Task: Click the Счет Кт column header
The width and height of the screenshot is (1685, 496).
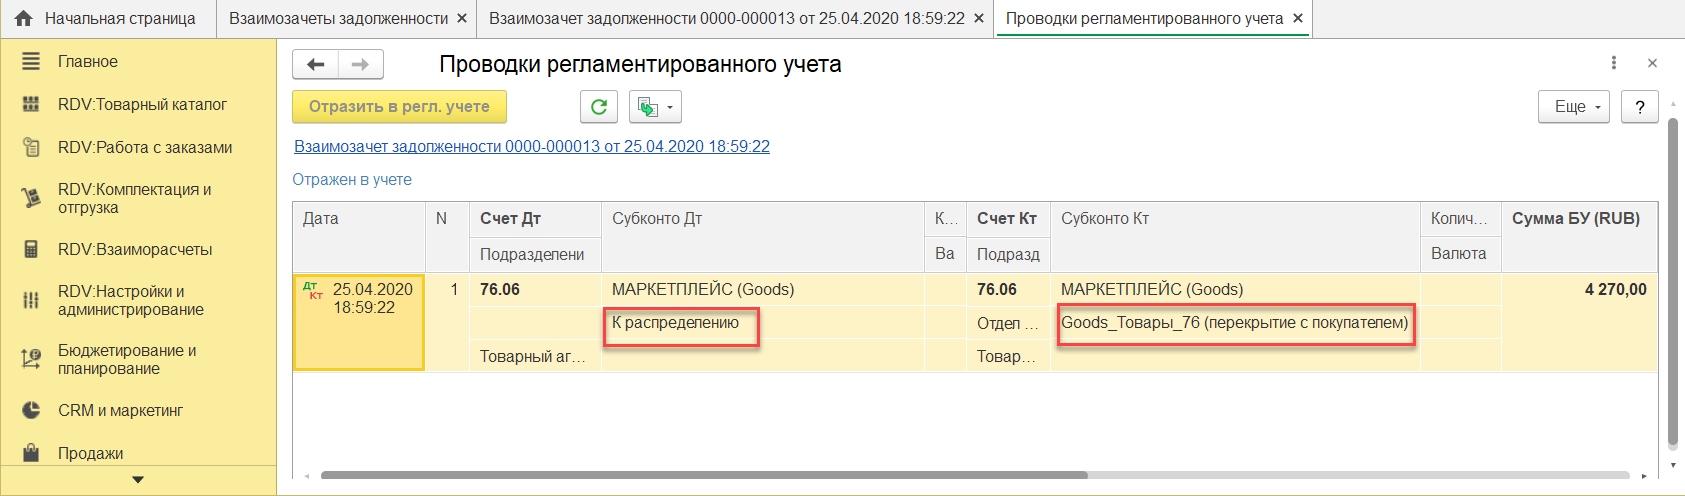Action: (1007, 218)
